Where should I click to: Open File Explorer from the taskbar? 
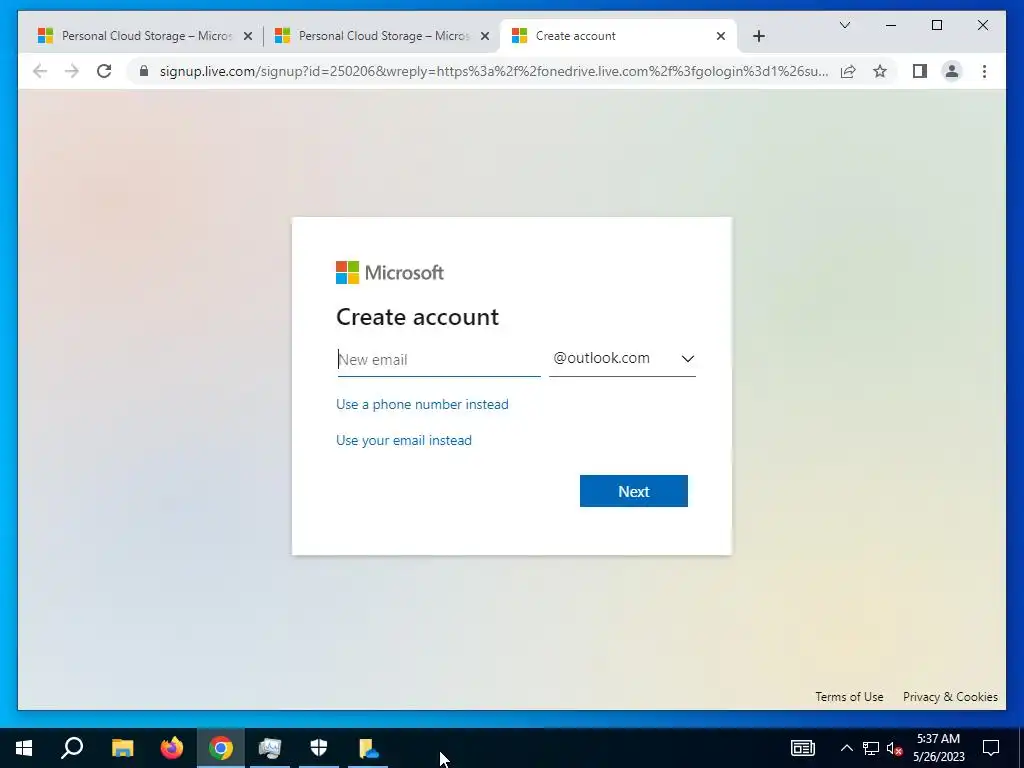click(122, 748)
